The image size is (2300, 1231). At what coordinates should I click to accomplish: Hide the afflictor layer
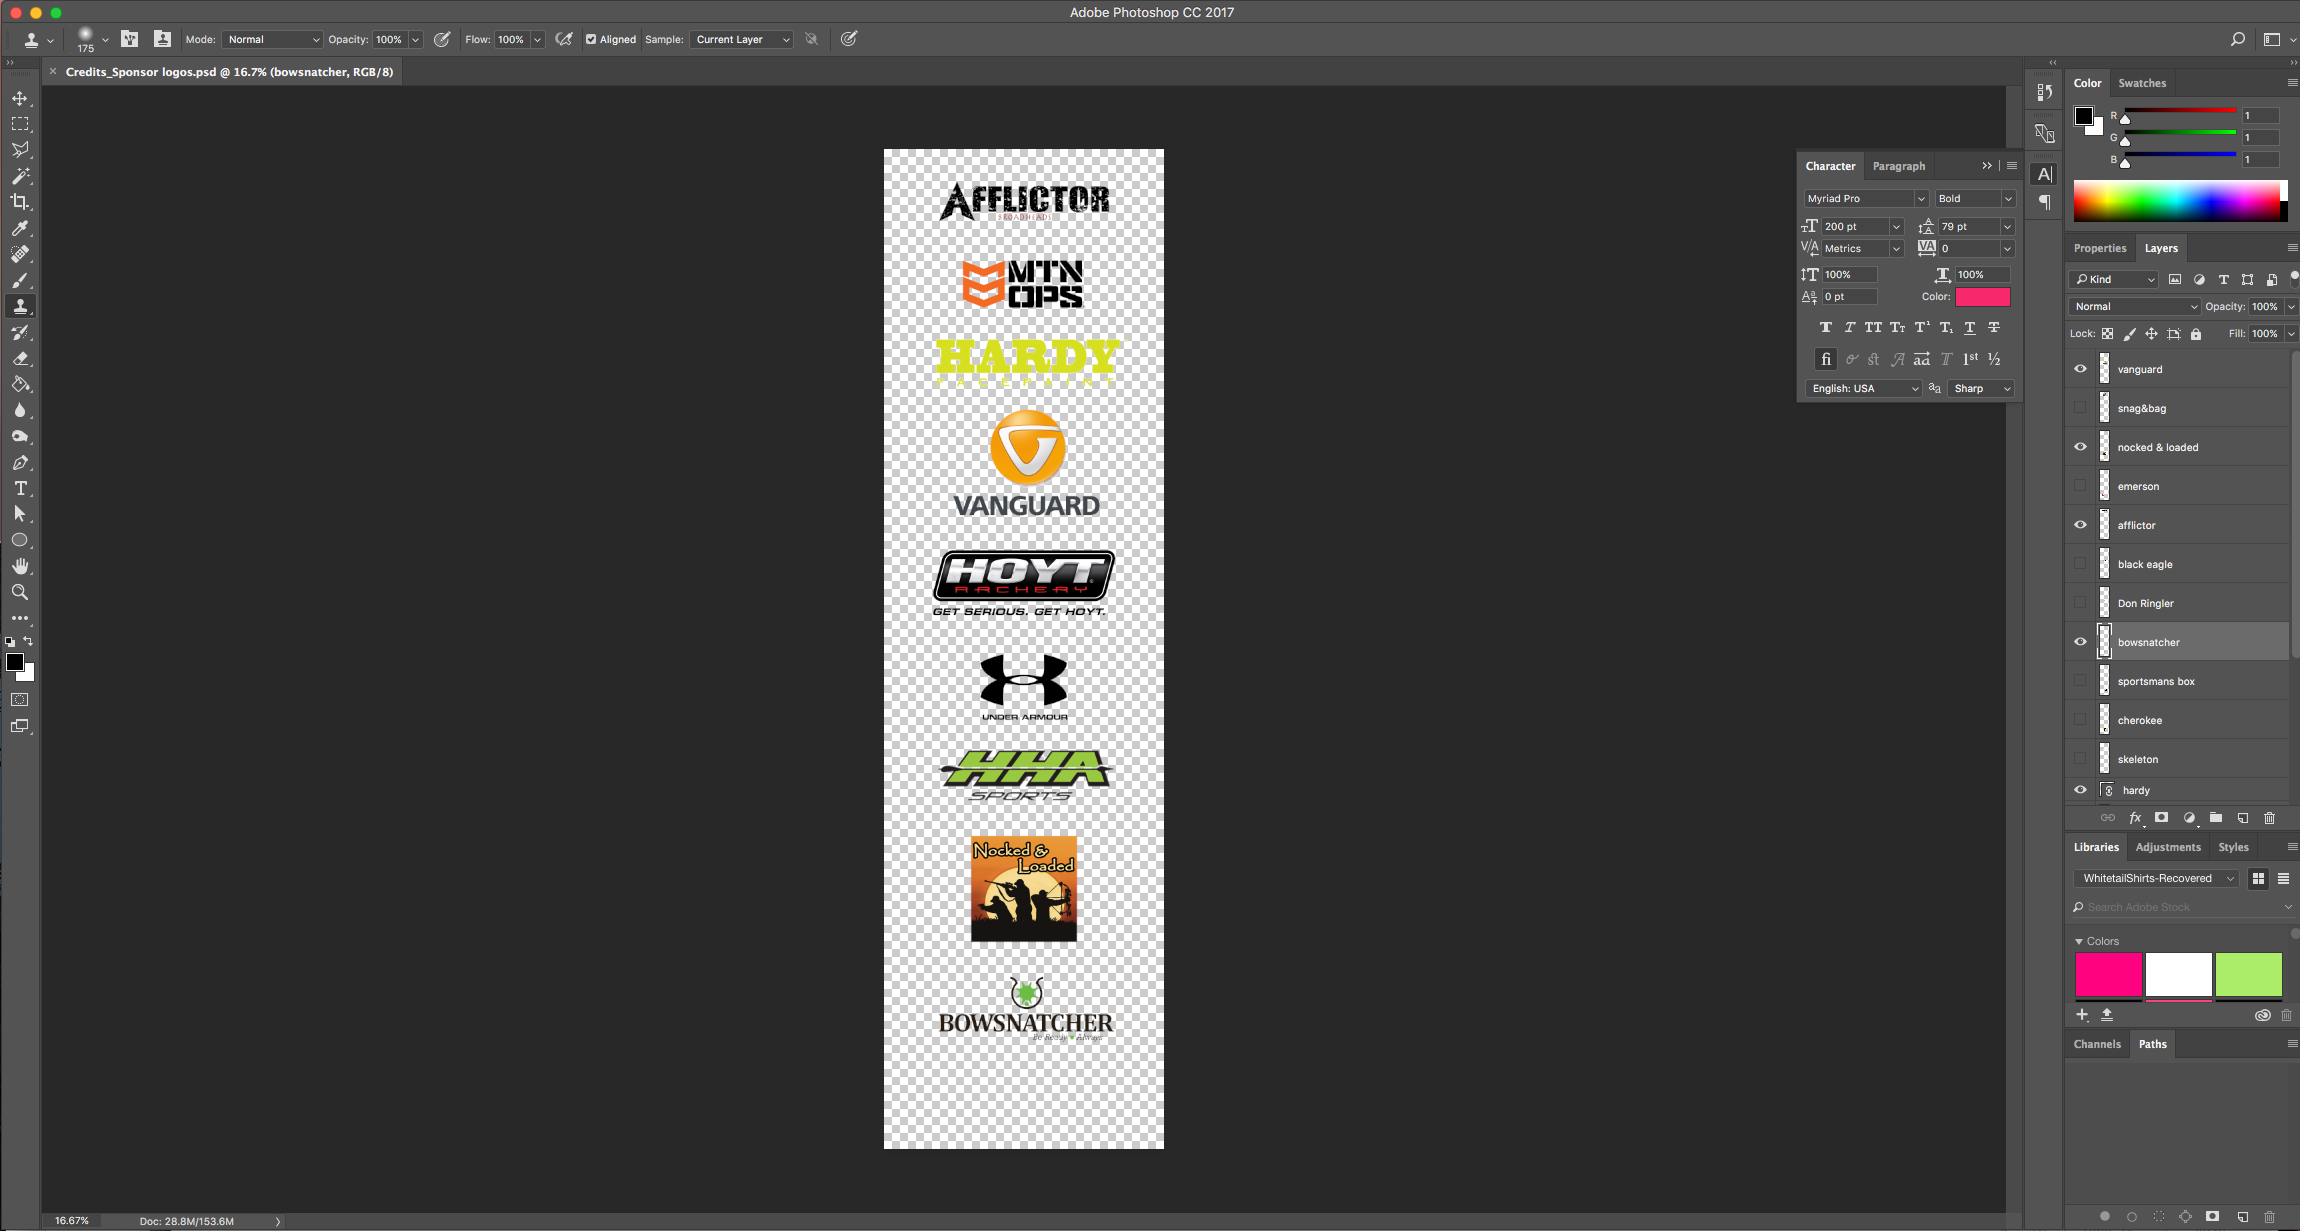2080,525
